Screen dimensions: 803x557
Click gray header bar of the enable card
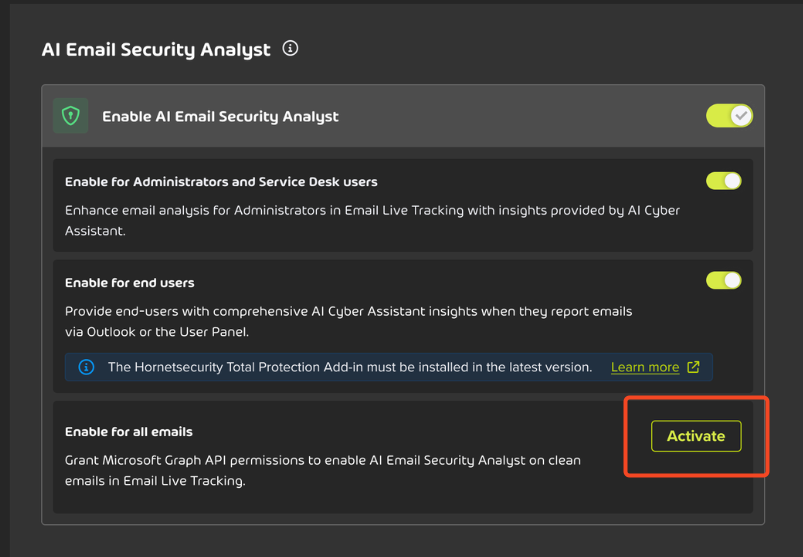(x=403, y=116)
